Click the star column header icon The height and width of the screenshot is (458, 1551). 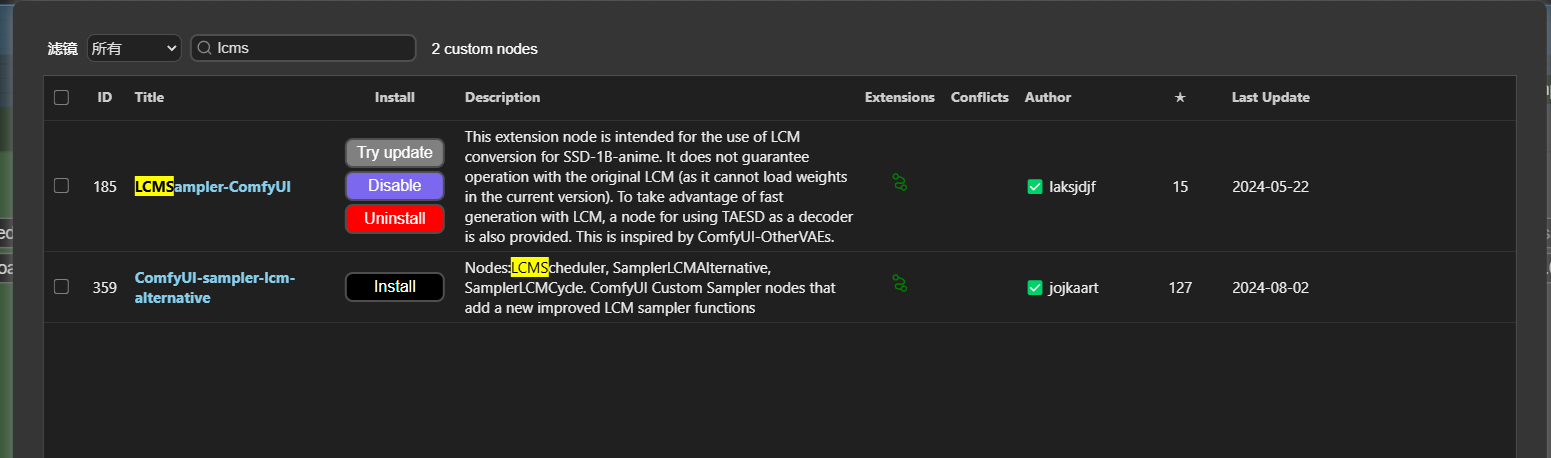pyautogui.click(x=1180, y=97)
